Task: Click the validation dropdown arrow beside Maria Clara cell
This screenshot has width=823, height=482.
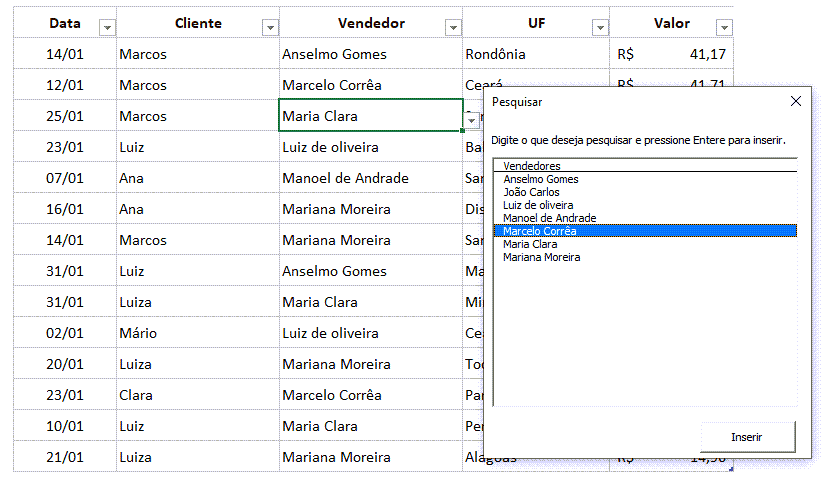Action: point(471,120)
